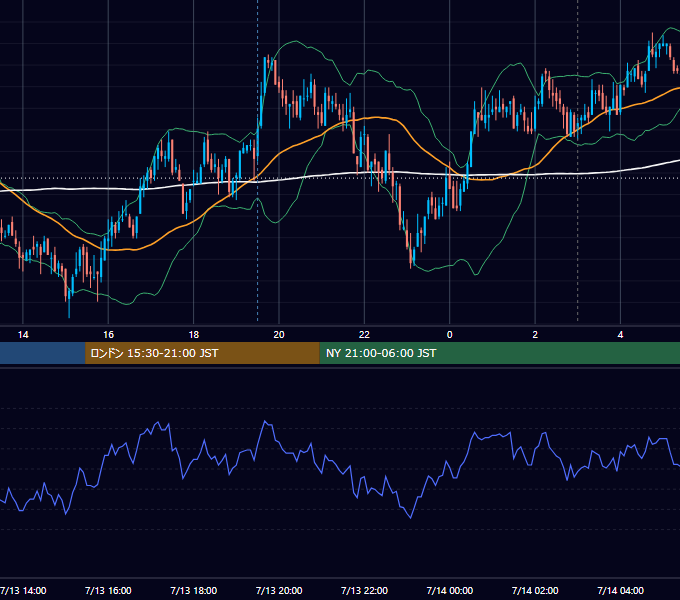
Task: Click the 7/13 20:00 date label
Action: pyautogui.click(x=279, y=590)
